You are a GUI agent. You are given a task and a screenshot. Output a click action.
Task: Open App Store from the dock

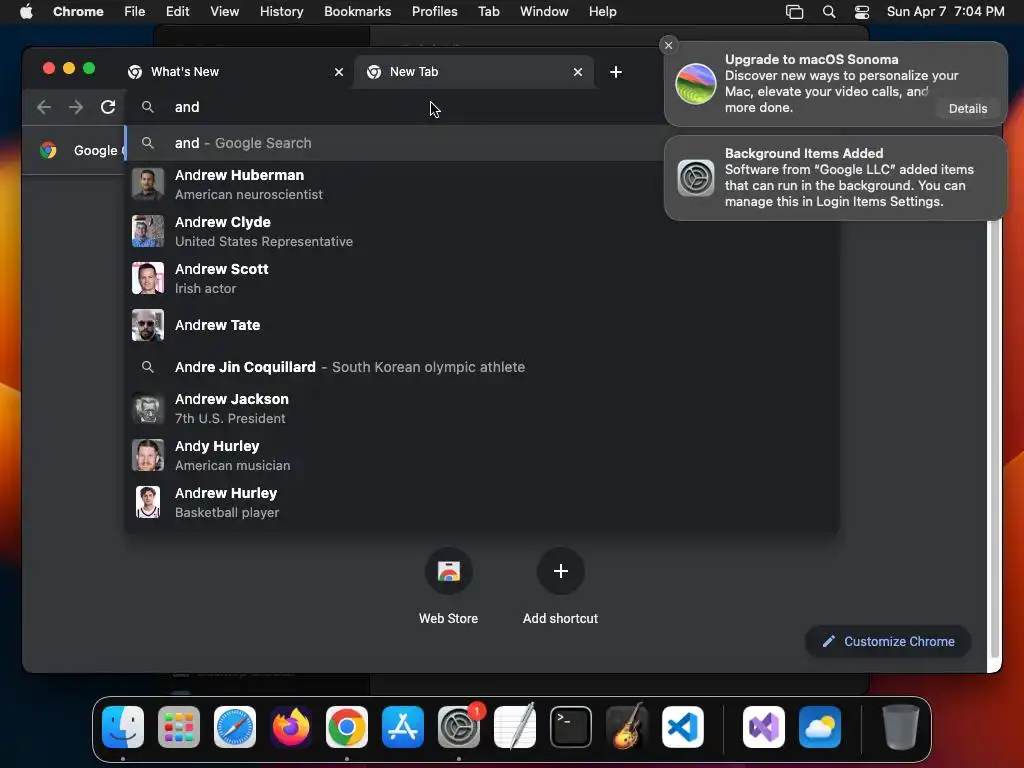click(x=403, y=727)
